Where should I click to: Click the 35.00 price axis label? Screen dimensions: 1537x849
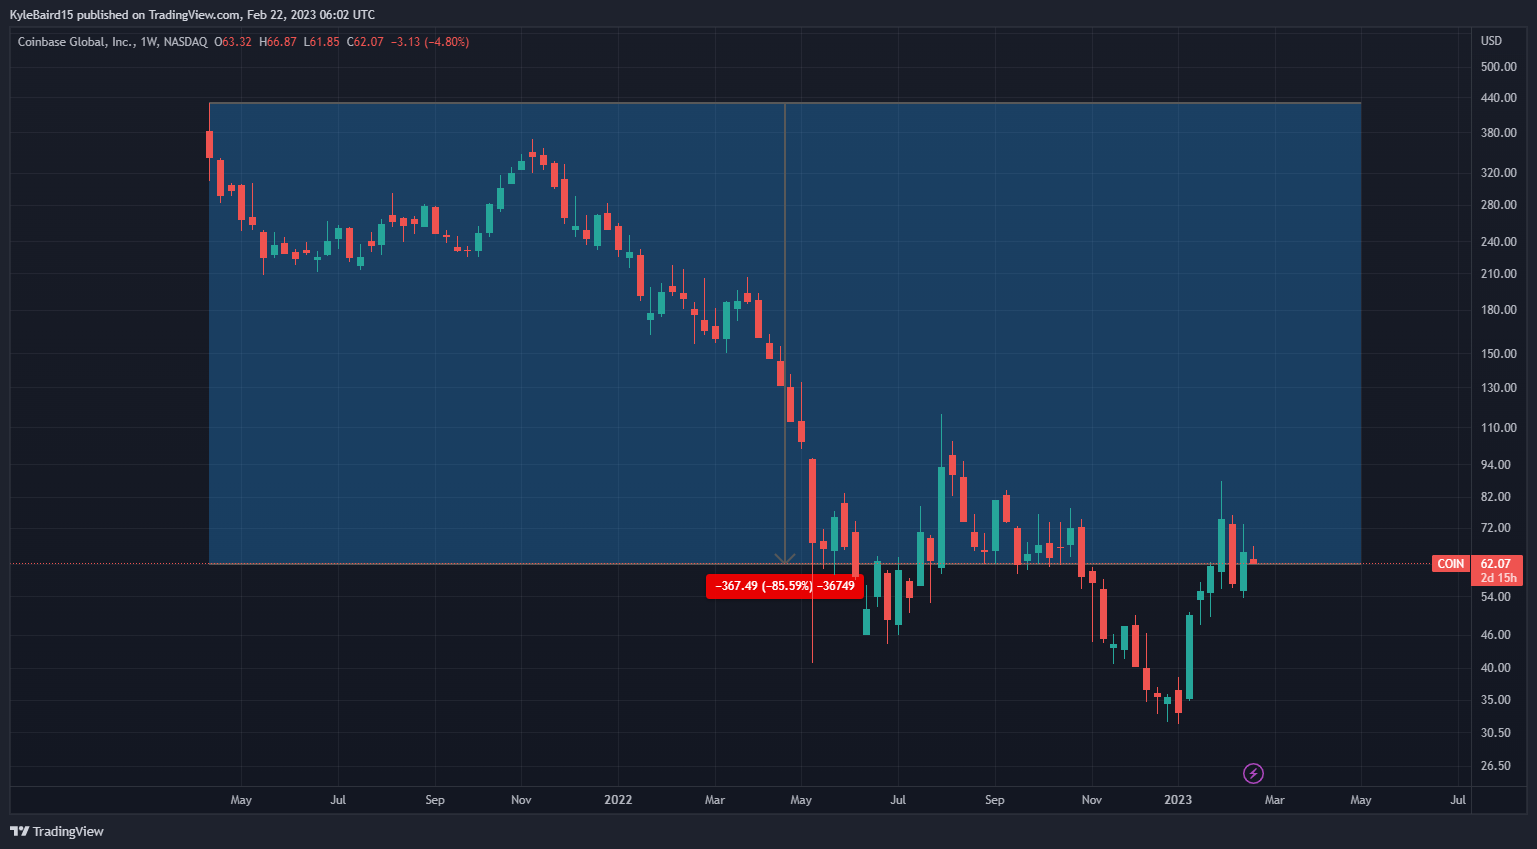(x=1496, y=700)
